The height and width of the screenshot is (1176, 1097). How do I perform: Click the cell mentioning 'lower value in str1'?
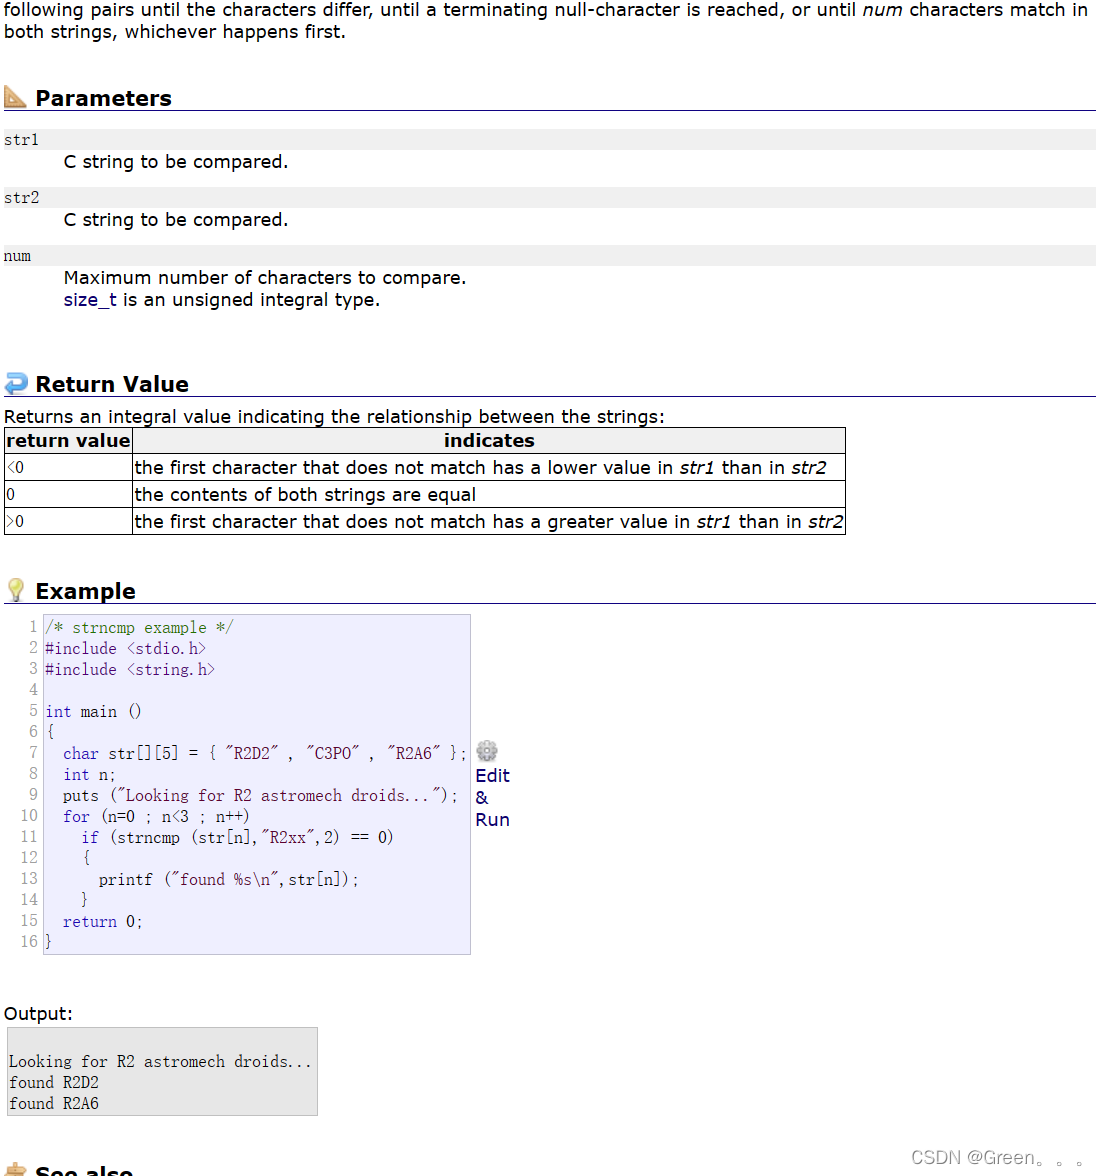click(489, 468)
